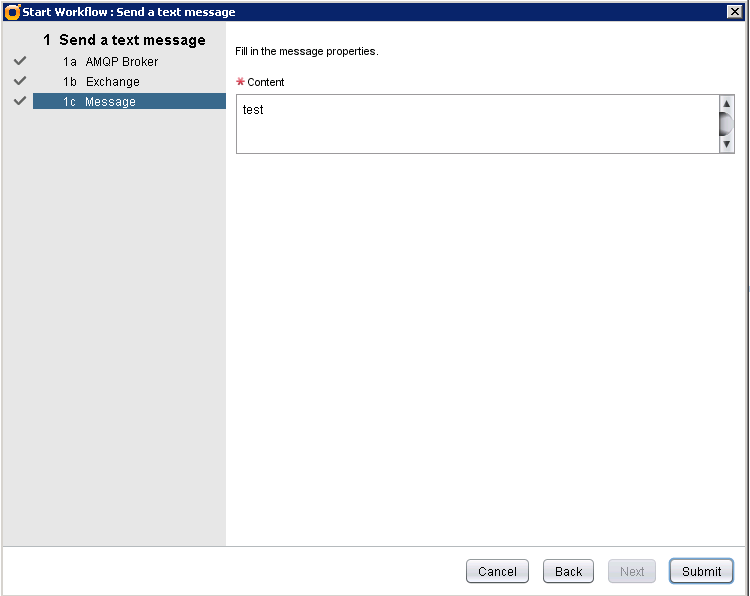Focus the Content text area
This screenshot has height=596, width=750.
pos(477,124)
